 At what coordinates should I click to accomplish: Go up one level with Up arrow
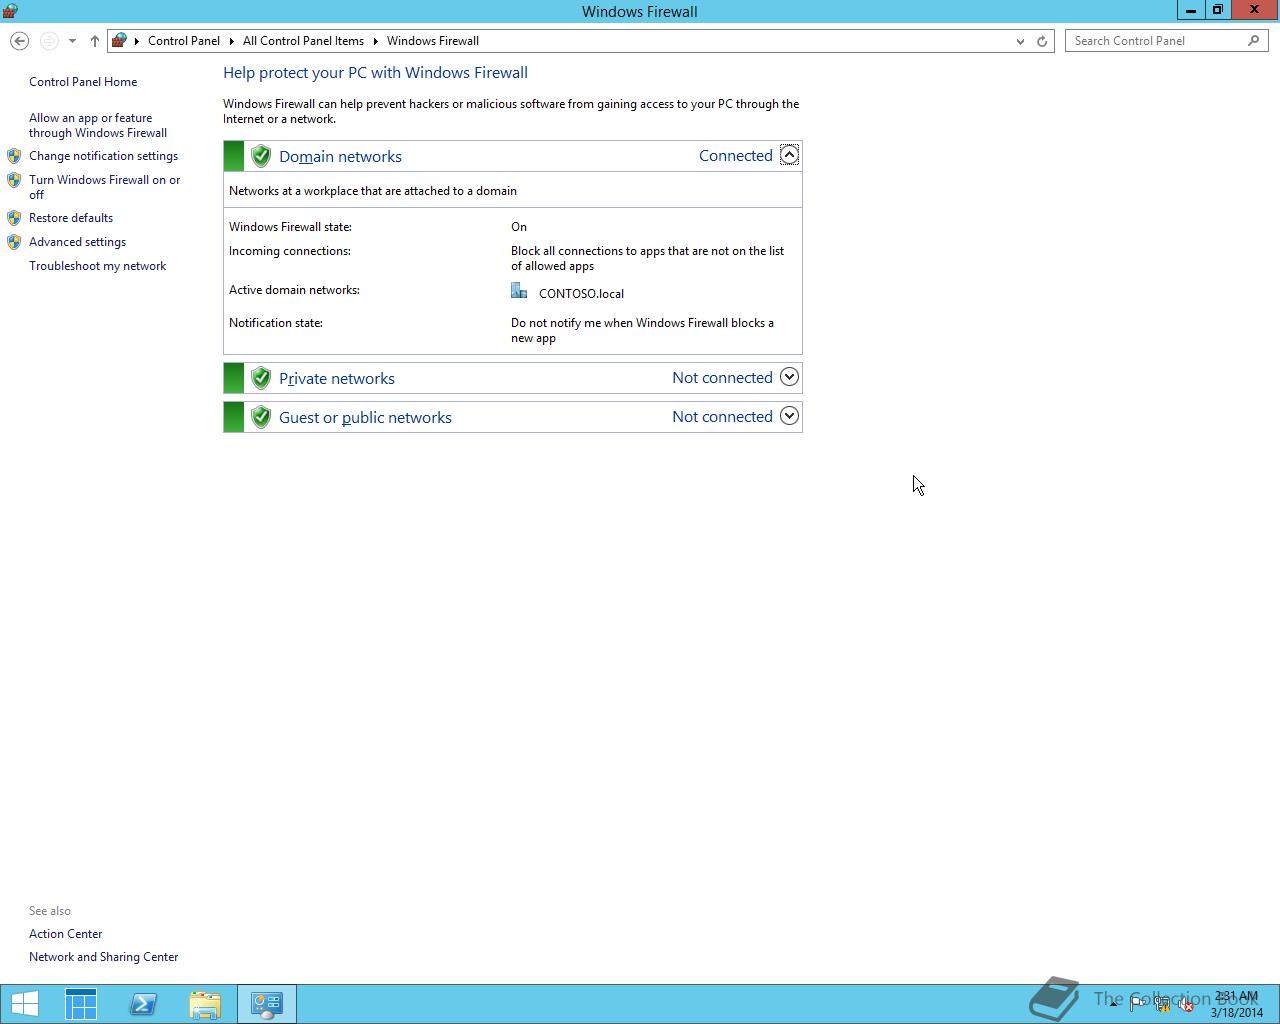coord(95,41)
